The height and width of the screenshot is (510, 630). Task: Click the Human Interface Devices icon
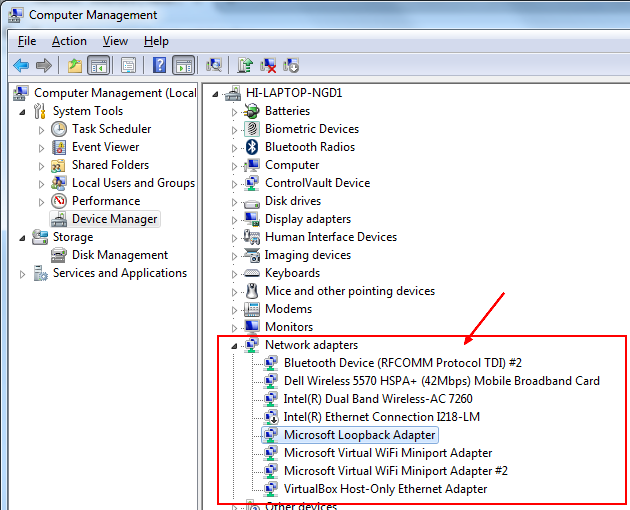tap(252, 237)
